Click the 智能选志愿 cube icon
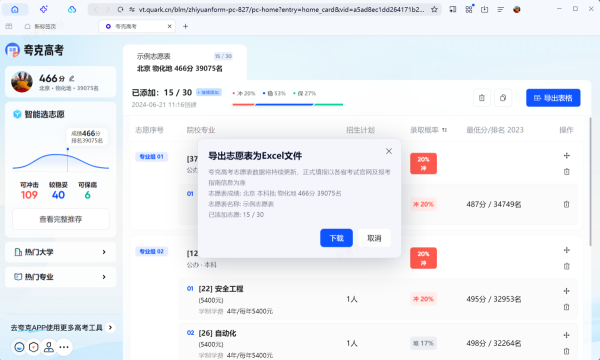The width and height of the screenshot is (600, 360). [17, 114]
